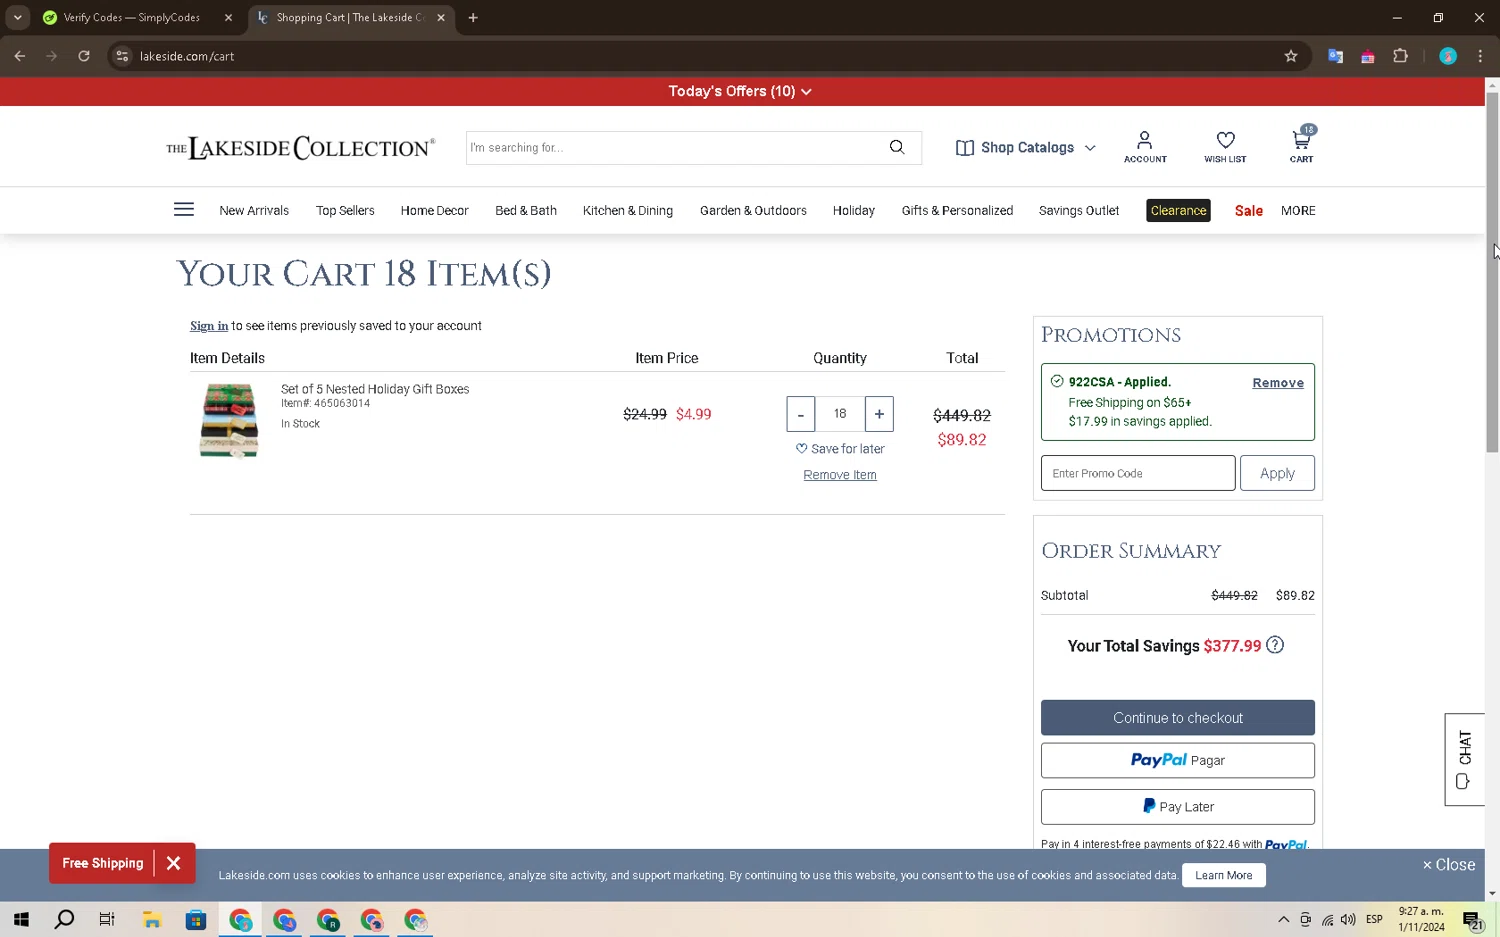Image resolution: width=1500 pixels, height=937 pixels.
Task: Open the New Arrivals menu
Action: click(x=254, y=210)
